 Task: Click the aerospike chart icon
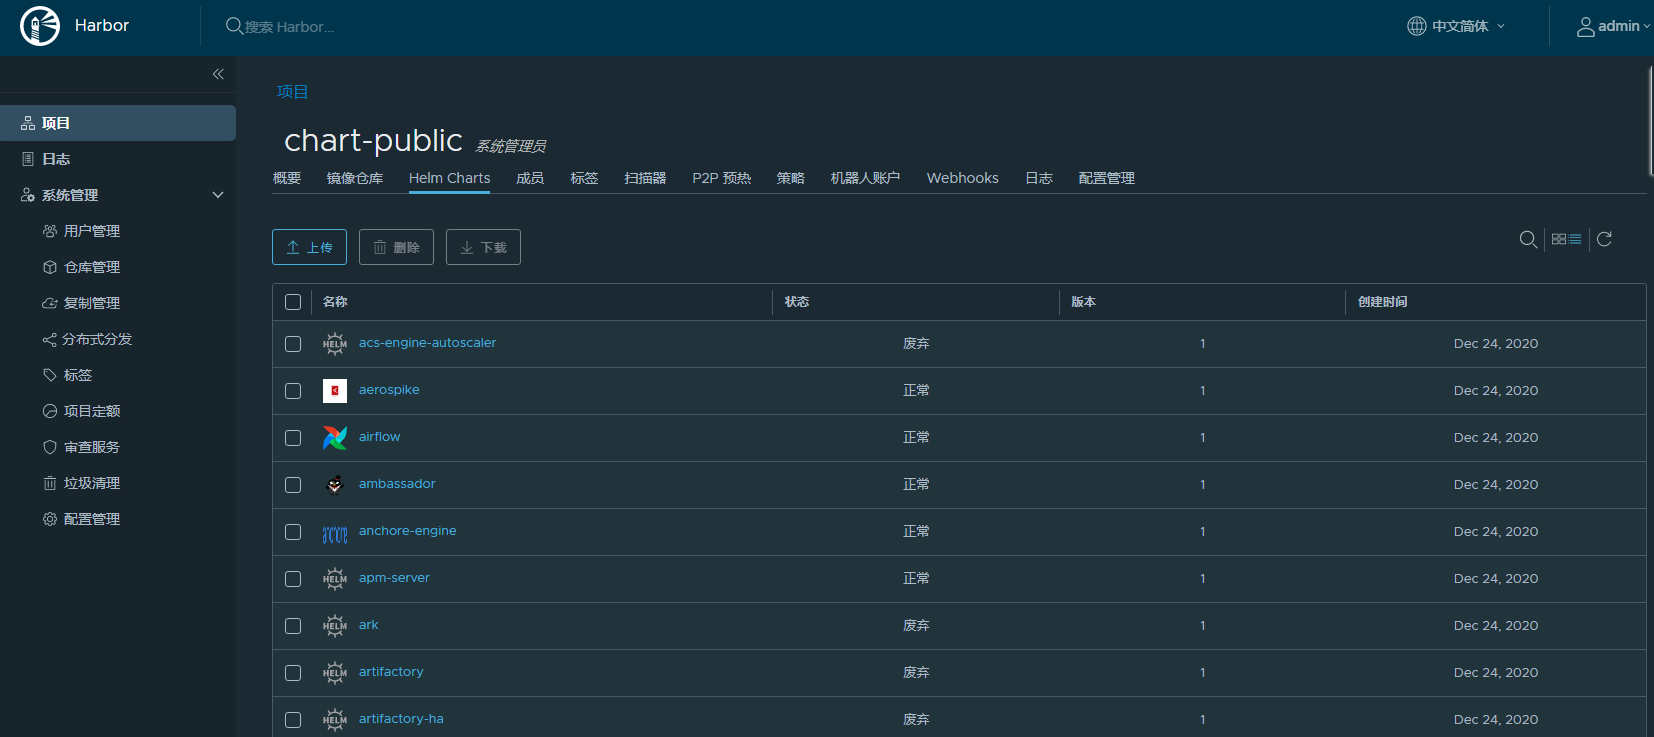pos(335,391)
